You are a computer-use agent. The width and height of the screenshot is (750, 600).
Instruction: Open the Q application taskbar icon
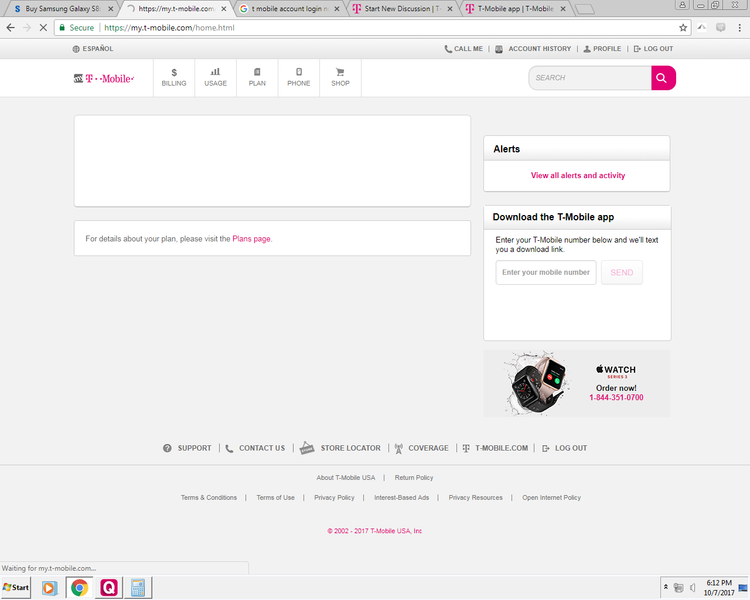(109, 588)
